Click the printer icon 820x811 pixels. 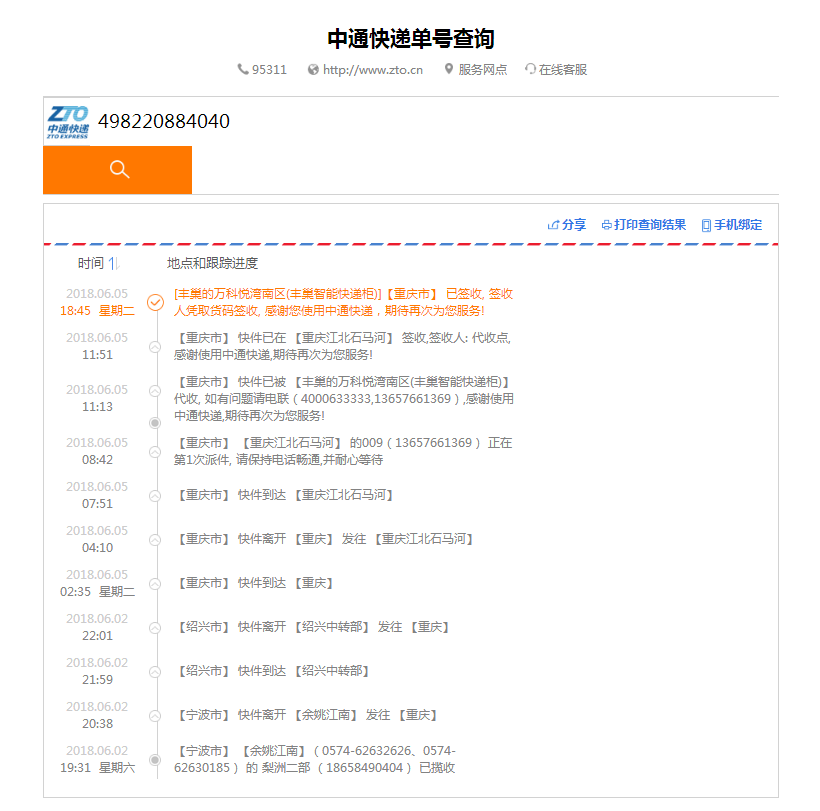(x=607, y=225)
